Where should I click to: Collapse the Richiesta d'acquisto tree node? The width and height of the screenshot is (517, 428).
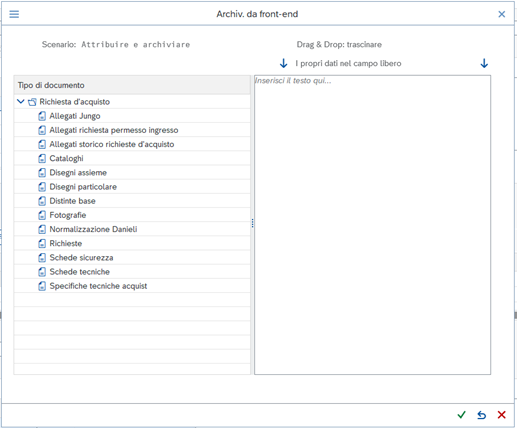point(21,101)
